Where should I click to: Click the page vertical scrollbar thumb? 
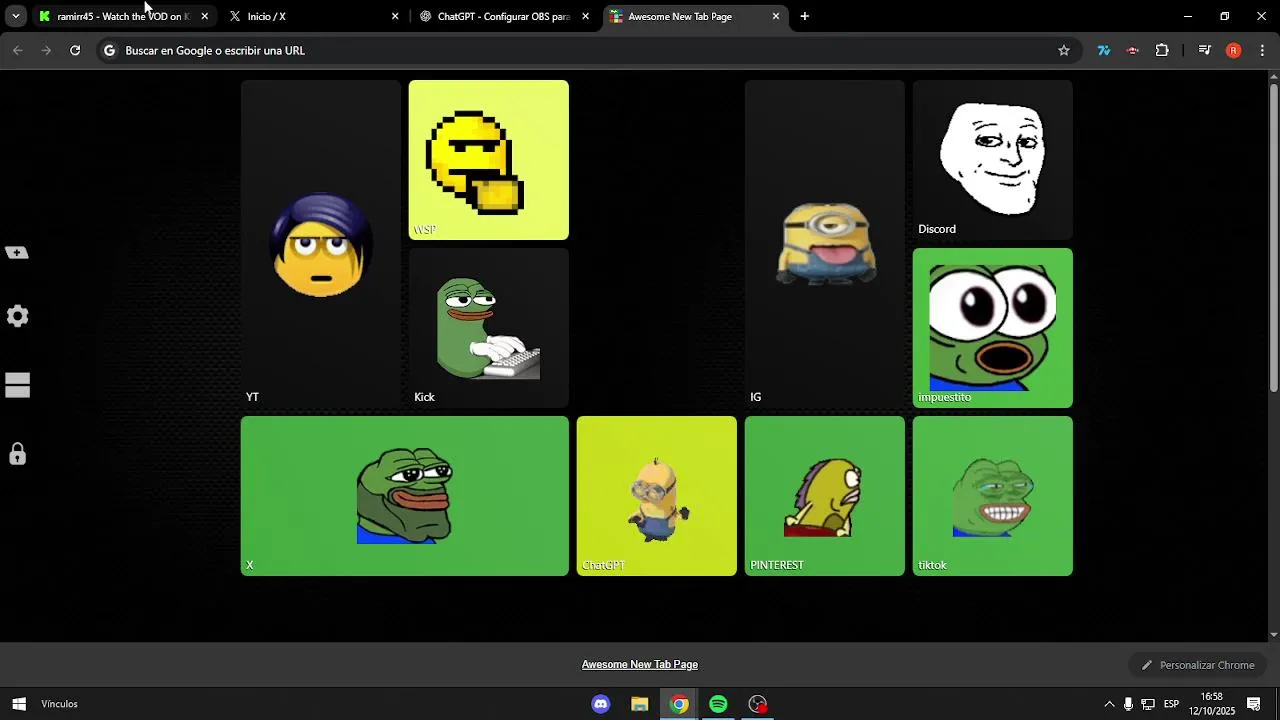coord(1273,240)
